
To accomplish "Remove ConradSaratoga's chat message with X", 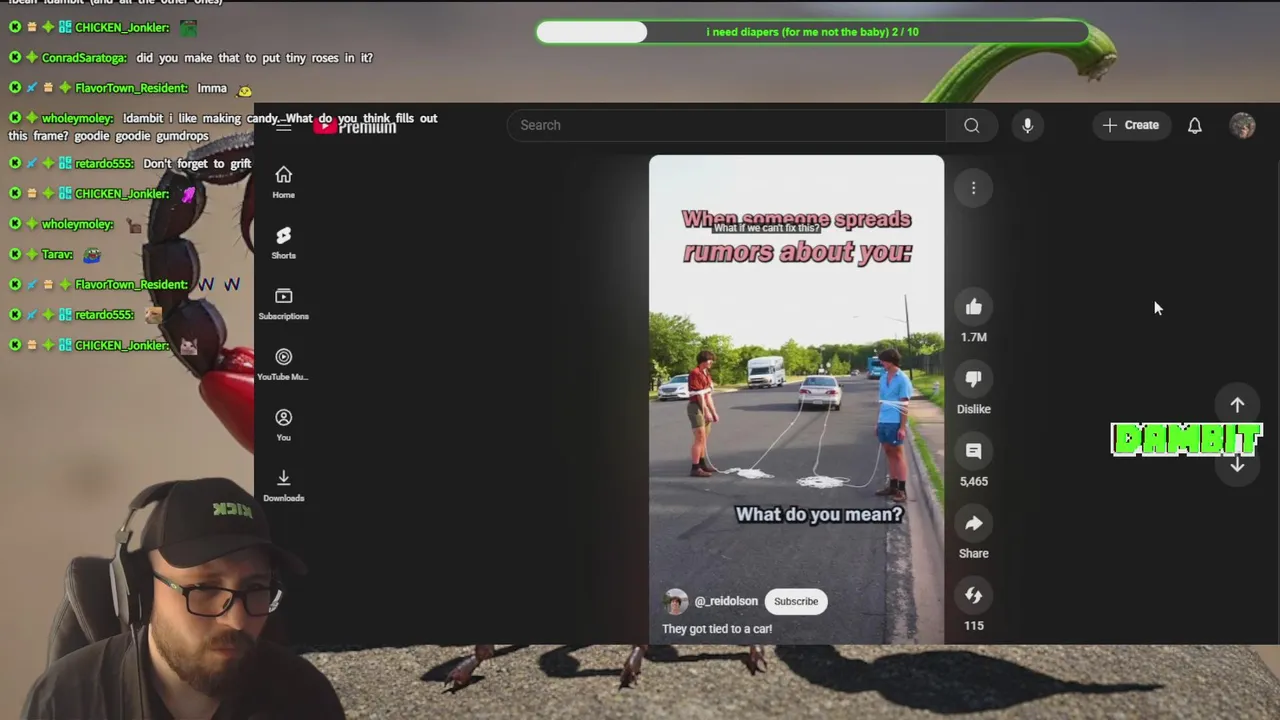I will [x=15, y=58].
